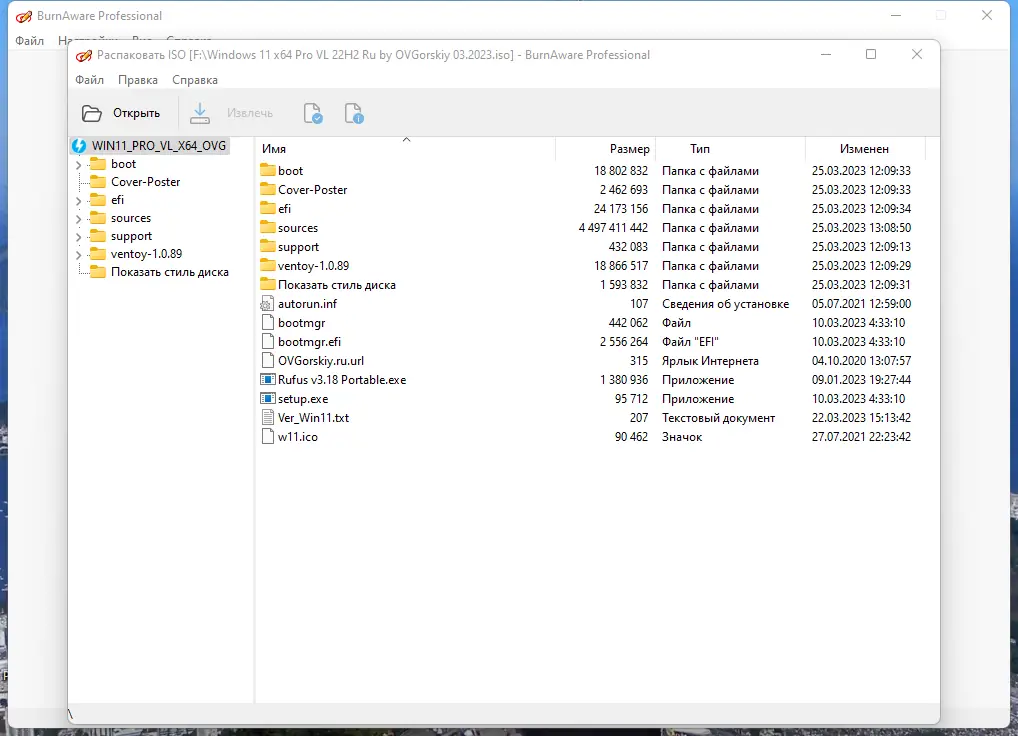Sort by the Изменен column header
The height and width of the screenshot is (736, 1018).
tap(865, 149)
